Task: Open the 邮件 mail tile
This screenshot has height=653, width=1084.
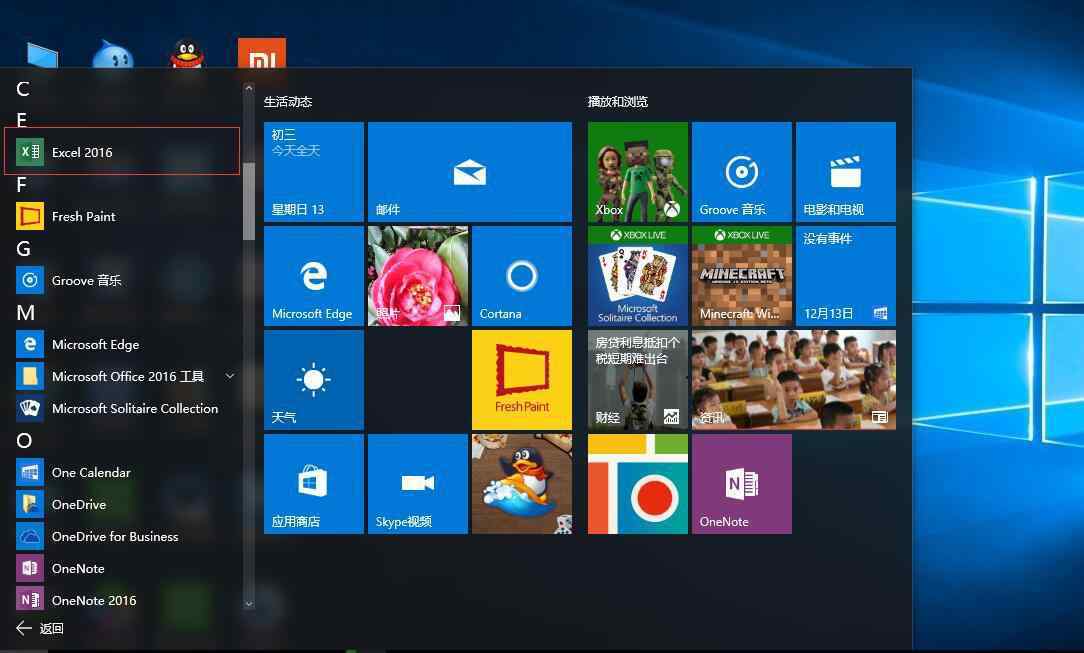Action: pos(469,172)
